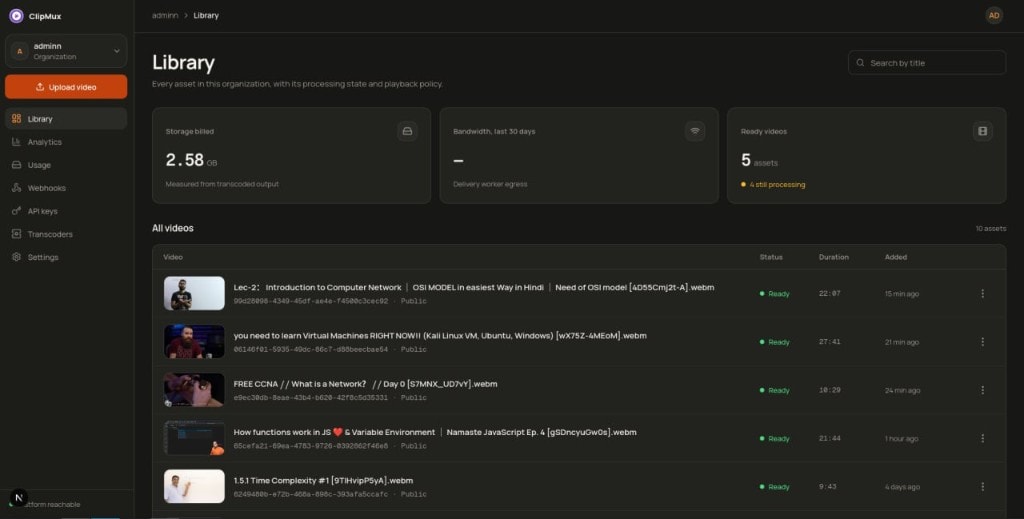Click the Duration column header

click(833, 257)
